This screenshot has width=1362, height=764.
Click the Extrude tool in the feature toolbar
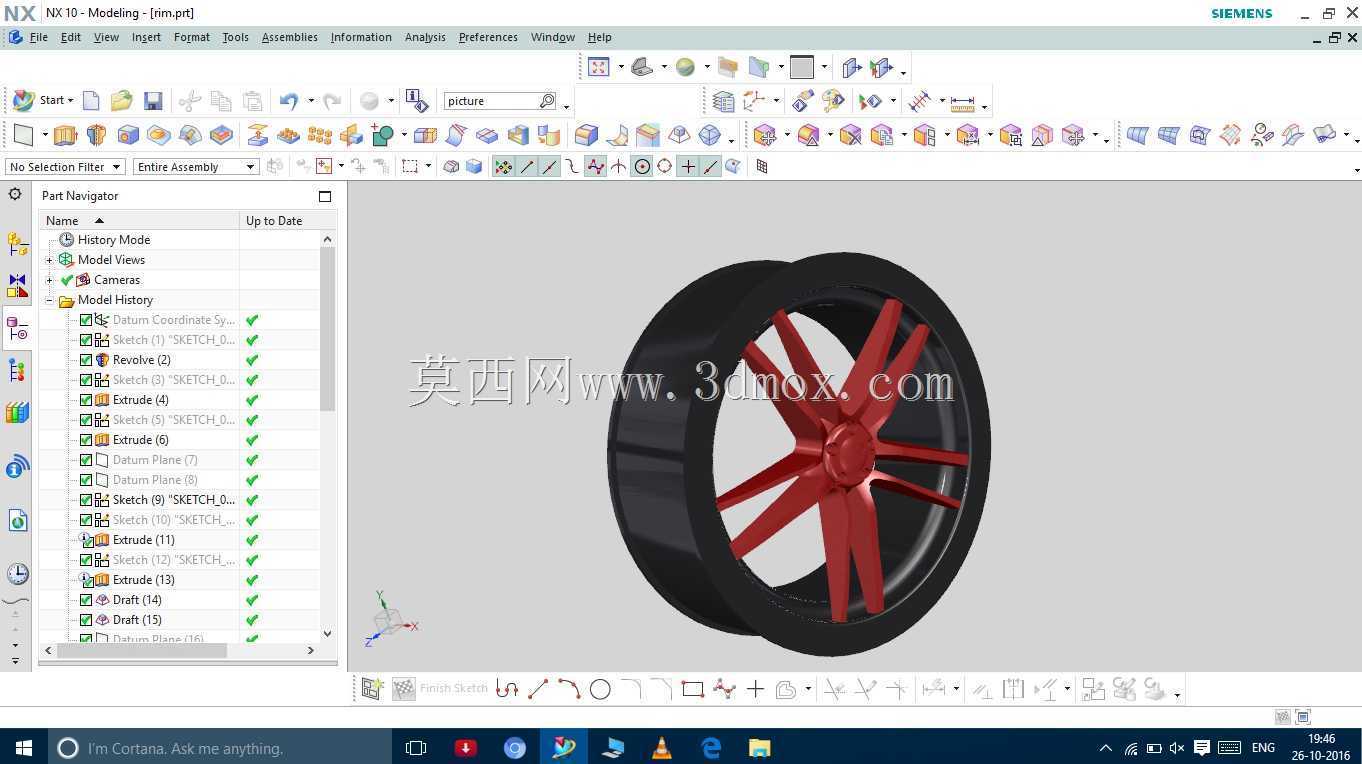tap(65, 135)
